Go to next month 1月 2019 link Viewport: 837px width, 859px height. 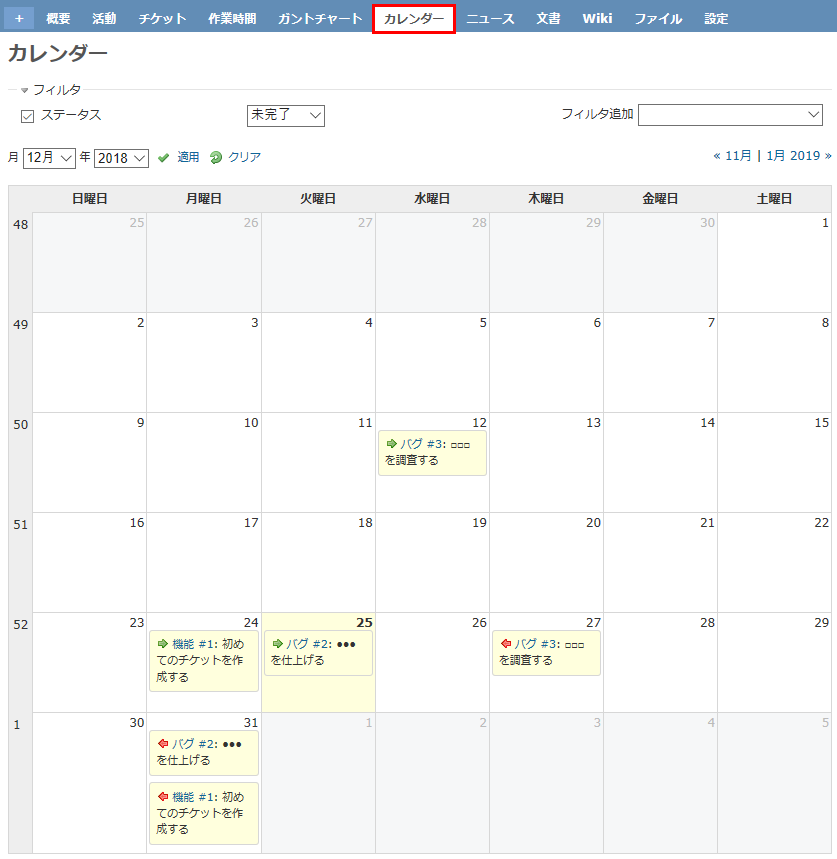pyautogui.click(x=798, y=156)
